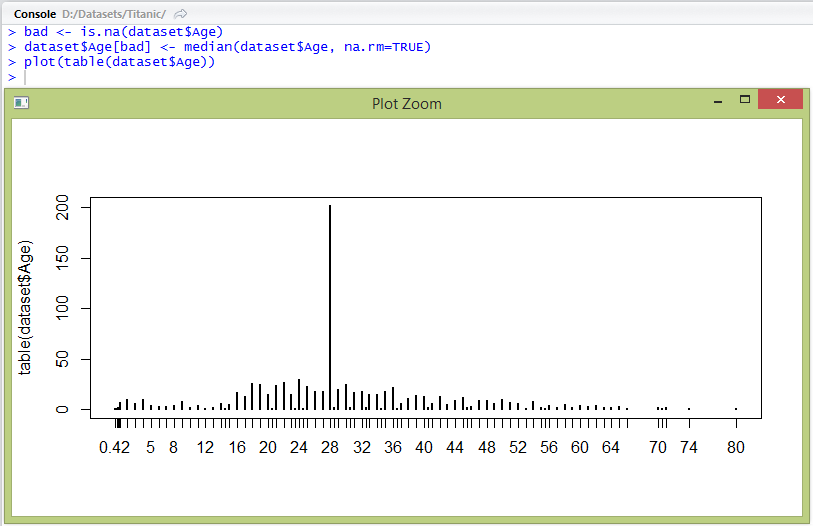Click the x-axis label 60
Viewport: 813px width, 526px height.
(580, 447)
